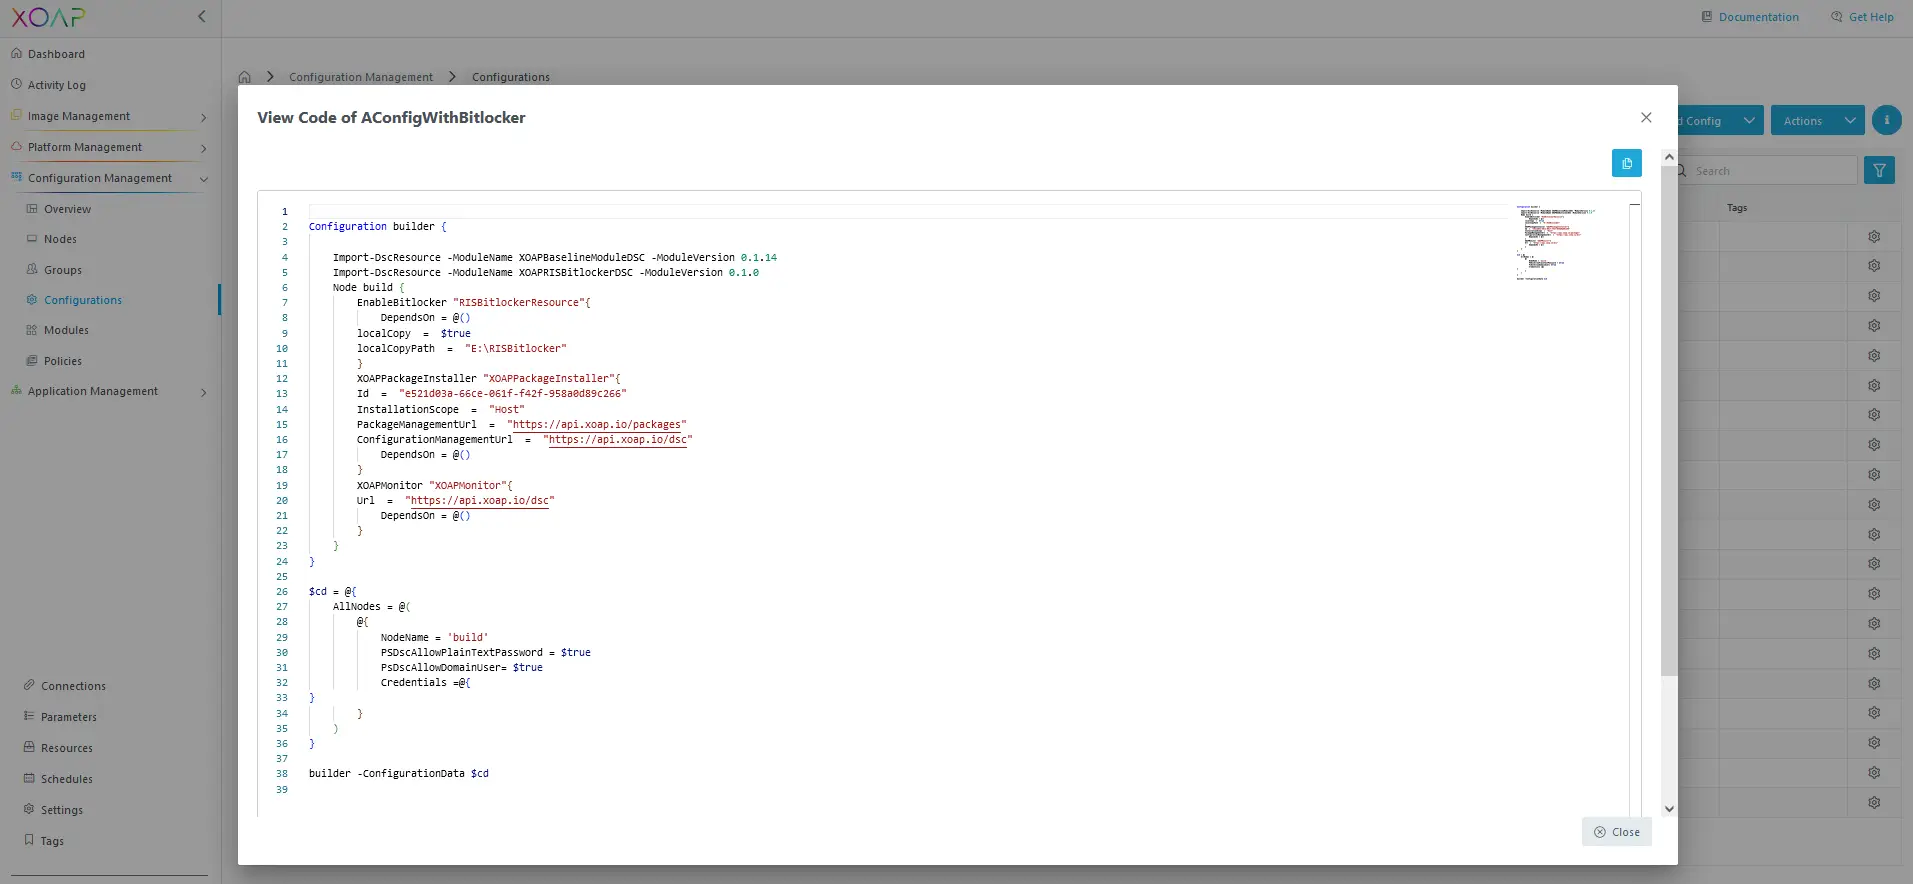Expand Platform Management menu
Viewport: 1913px width, 884px height.
click(x=110, y=148)
